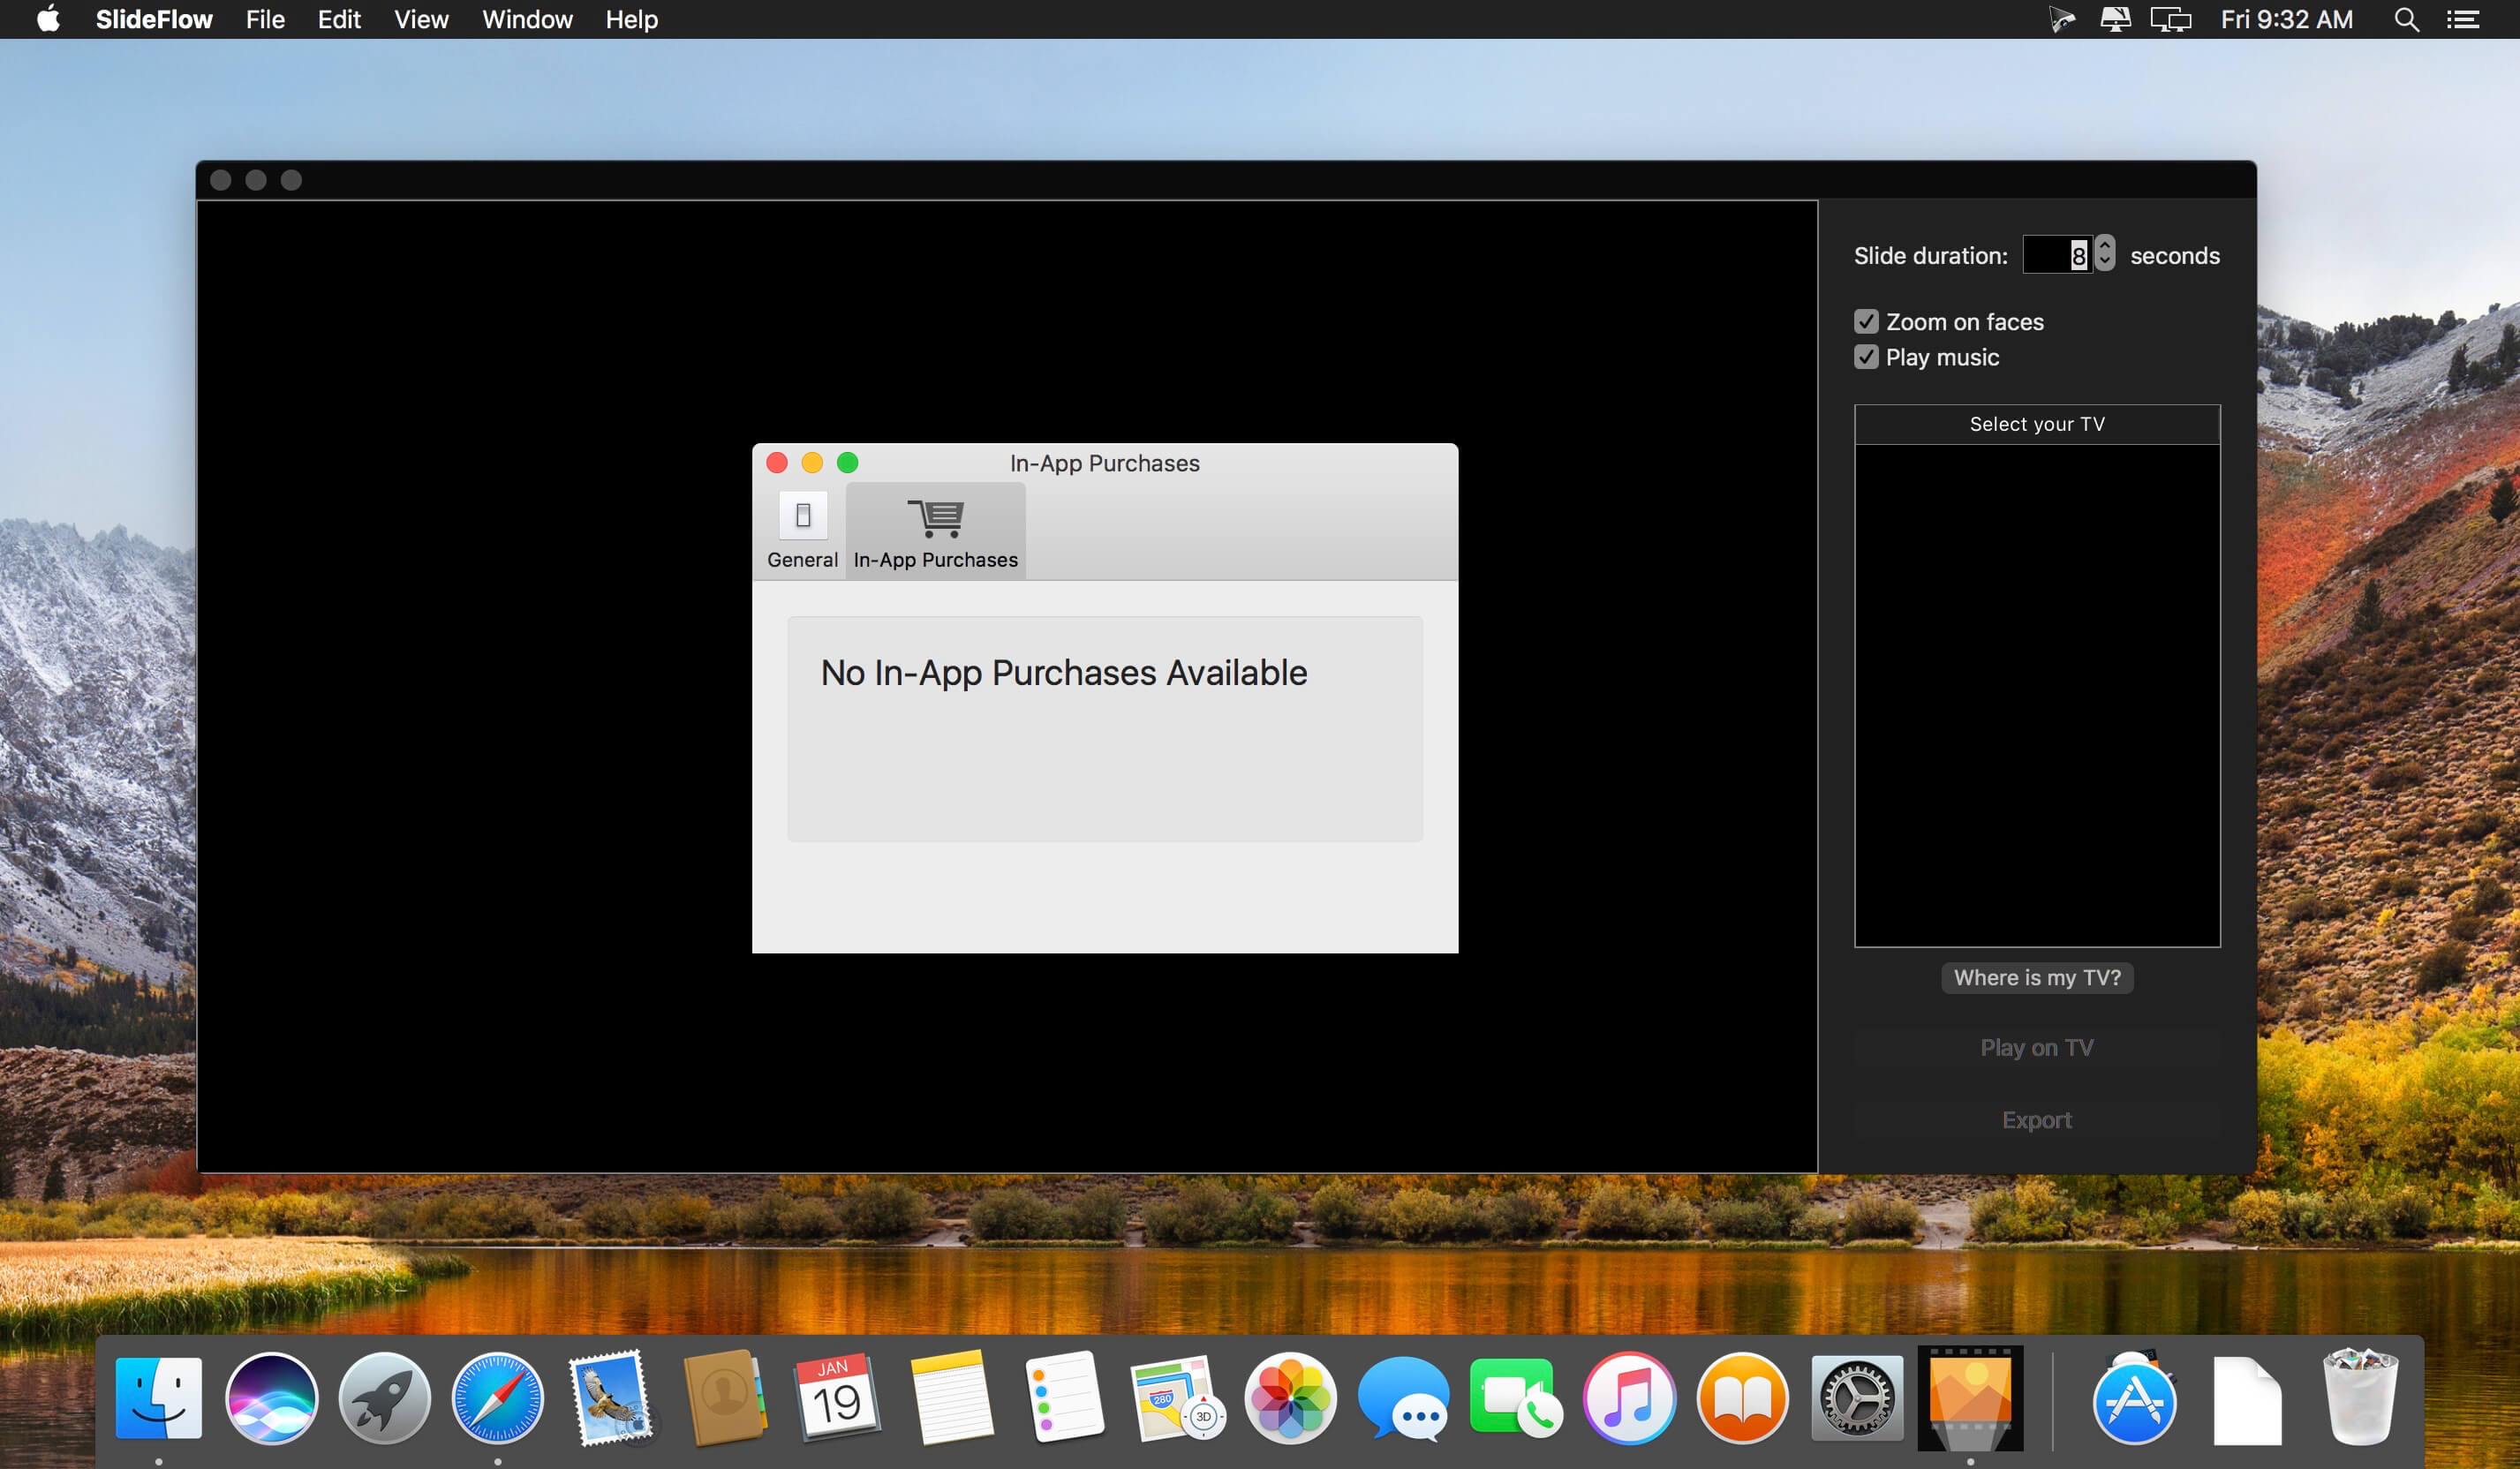Open the General preferences tab
This screenshot has width=2520, height=1469.
[x=802, y=530]
